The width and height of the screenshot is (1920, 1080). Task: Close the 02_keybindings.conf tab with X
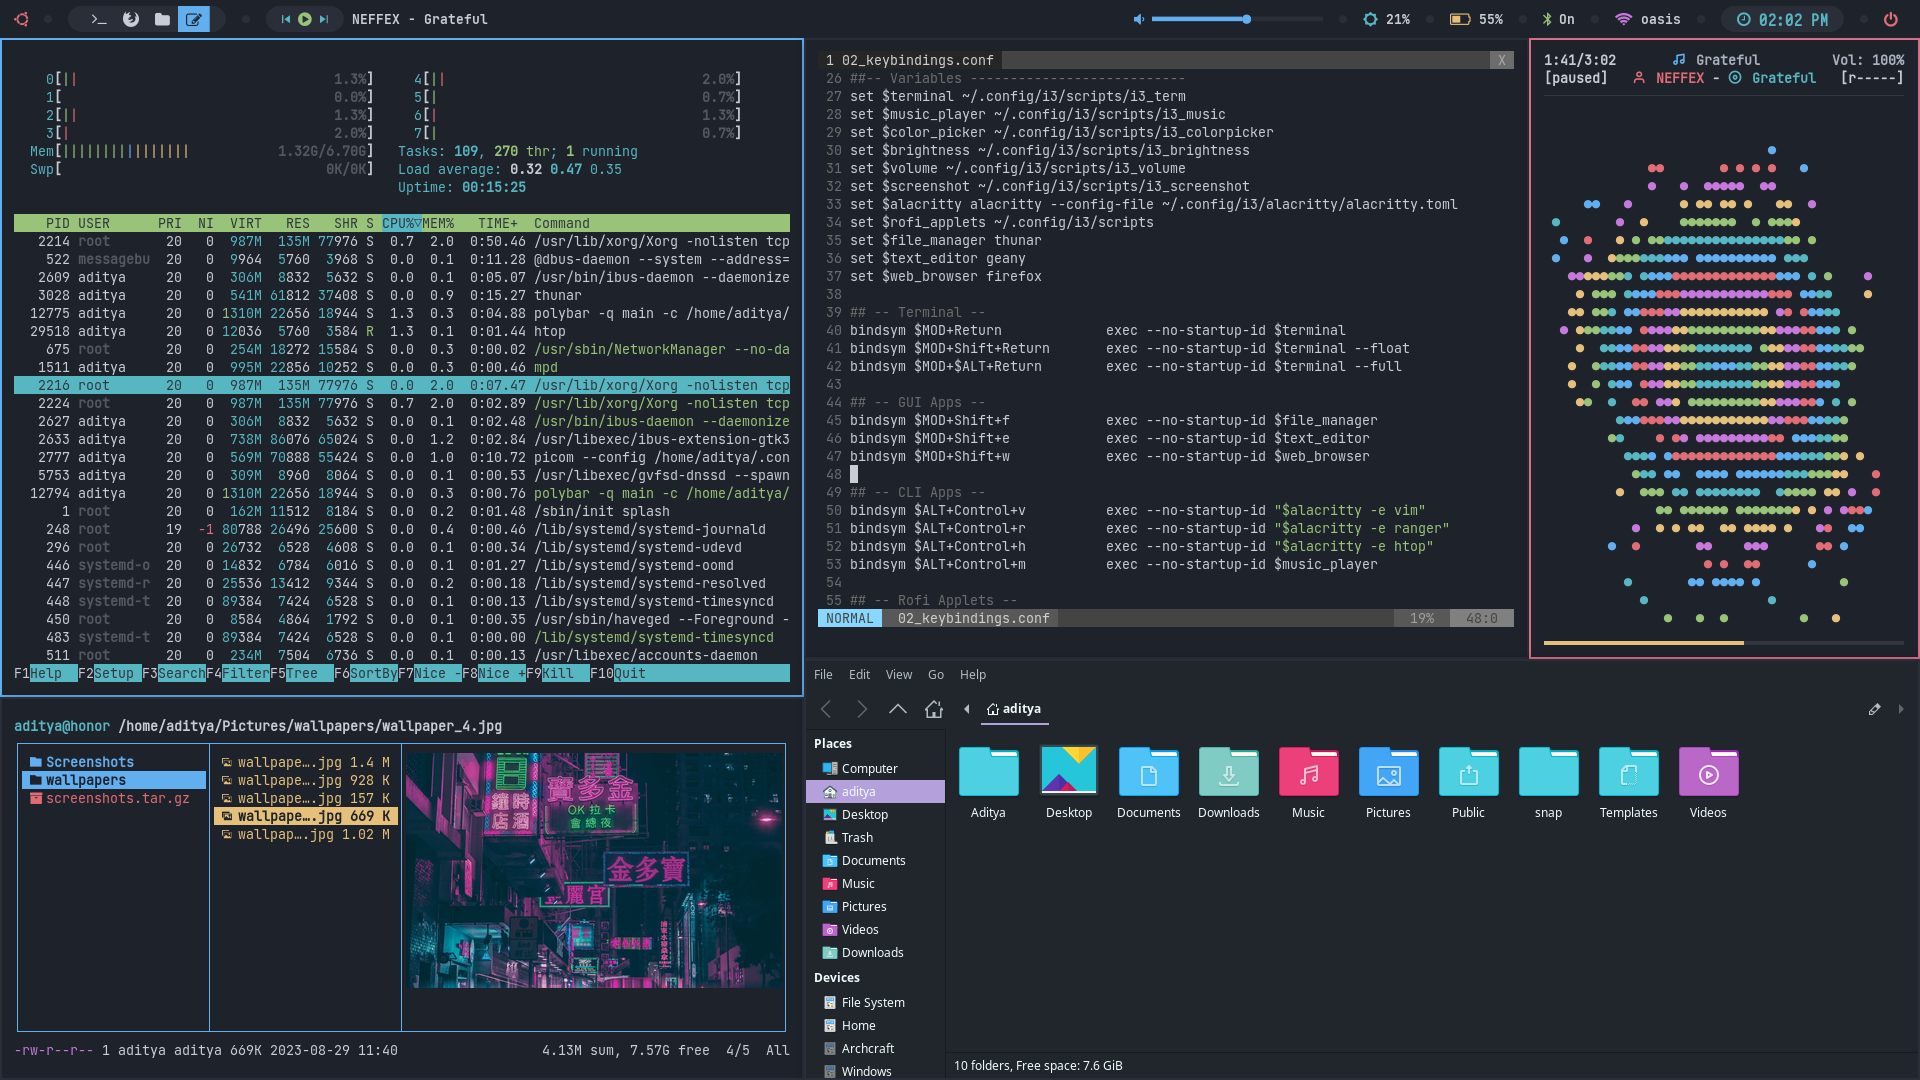coord(1501,61)
